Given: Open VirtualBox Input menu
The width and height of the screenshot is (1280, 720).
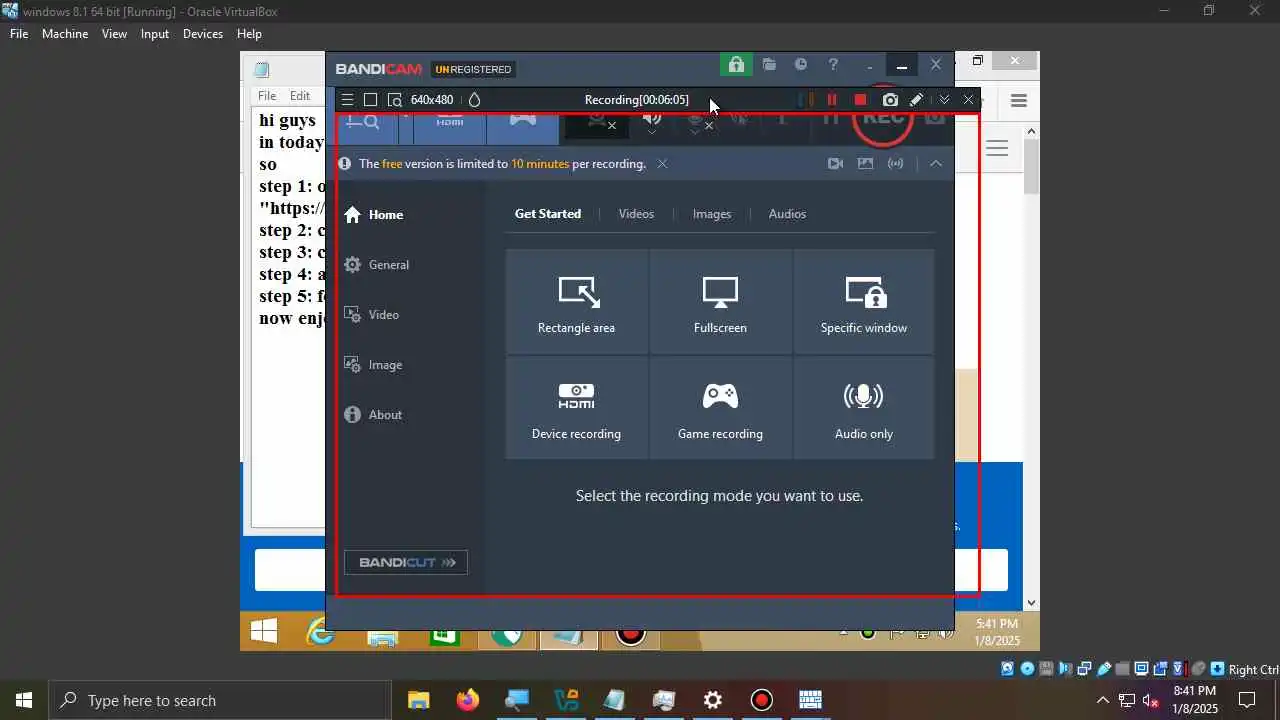Looking at the screenshot, I should click(x=155, y=34).
